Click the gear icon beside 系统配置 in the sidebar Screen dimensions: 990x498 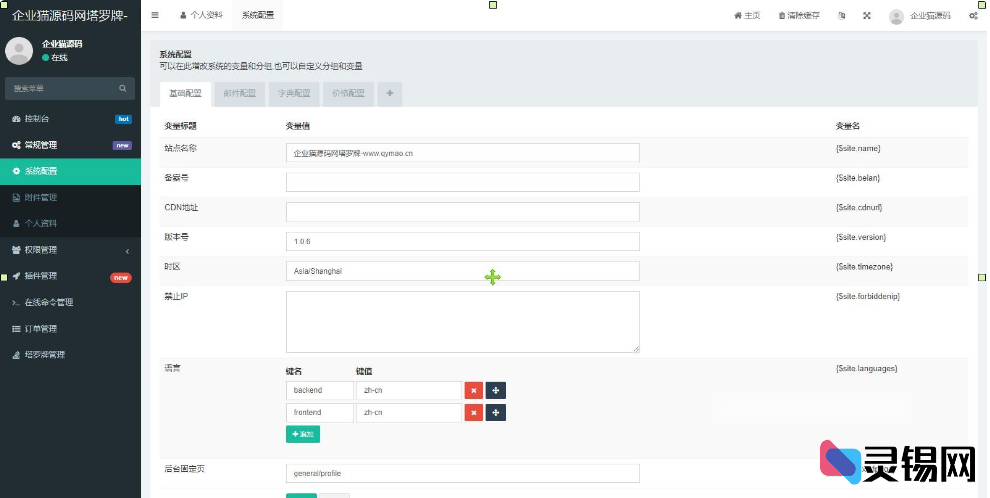pyautogui.click(x=16, y=171)
